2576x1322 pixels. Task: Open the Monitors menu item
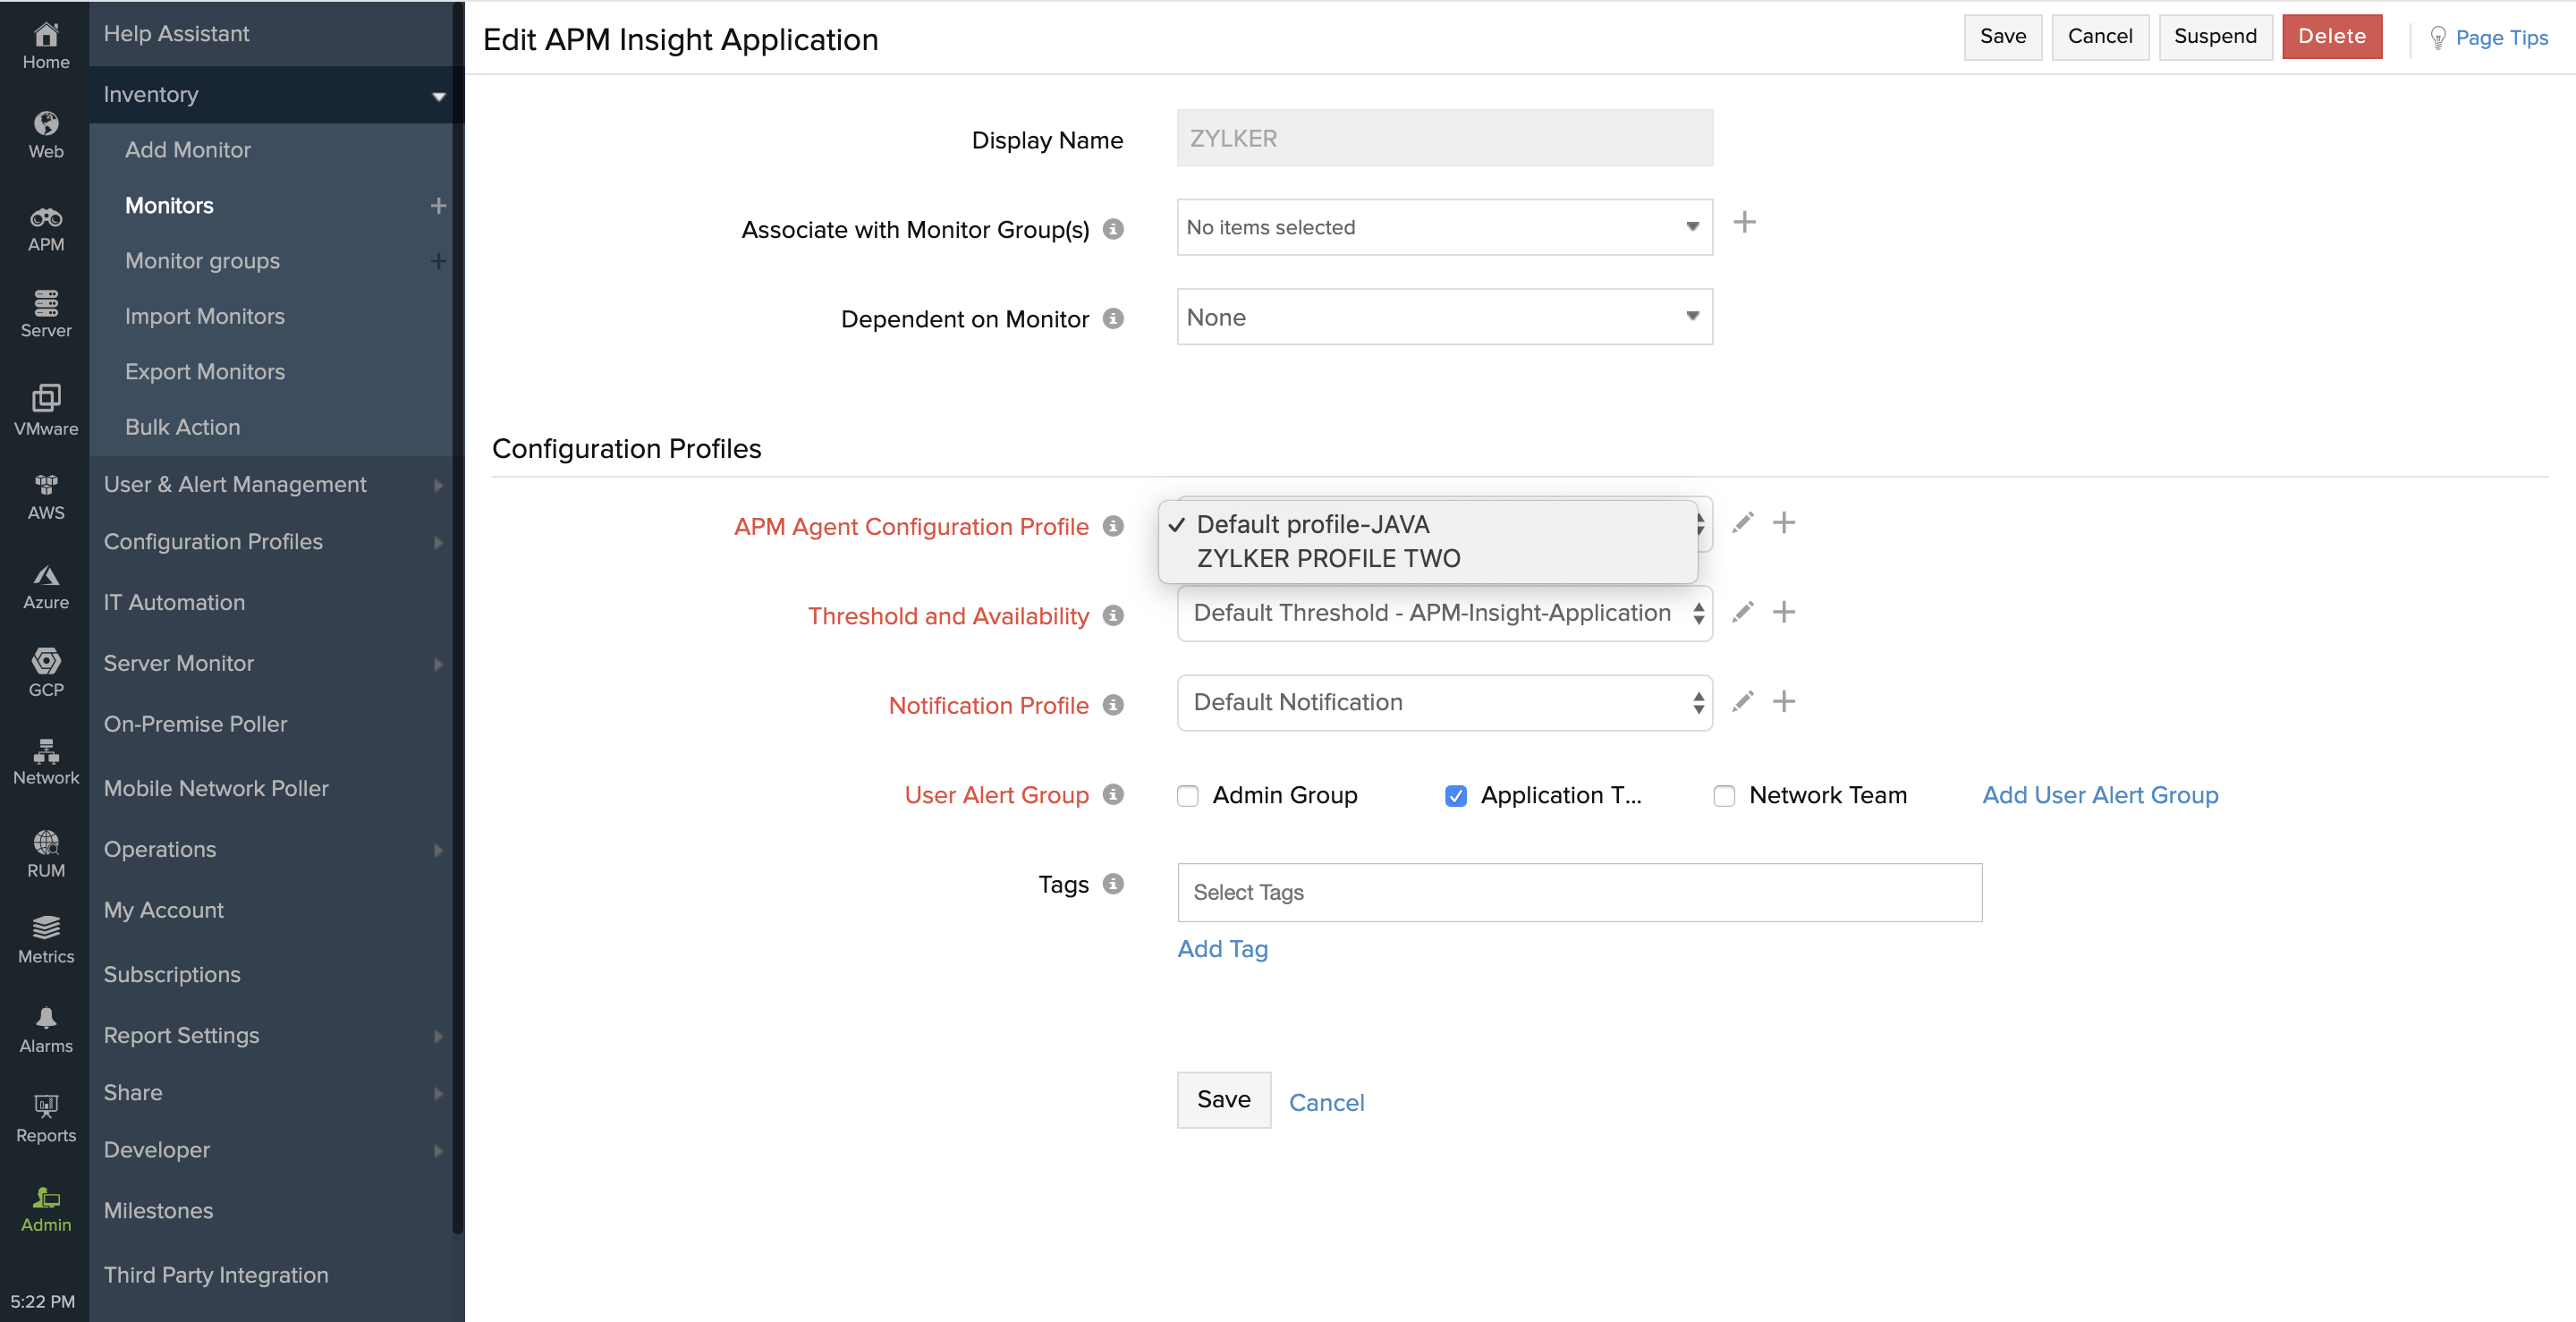(169, 206)
